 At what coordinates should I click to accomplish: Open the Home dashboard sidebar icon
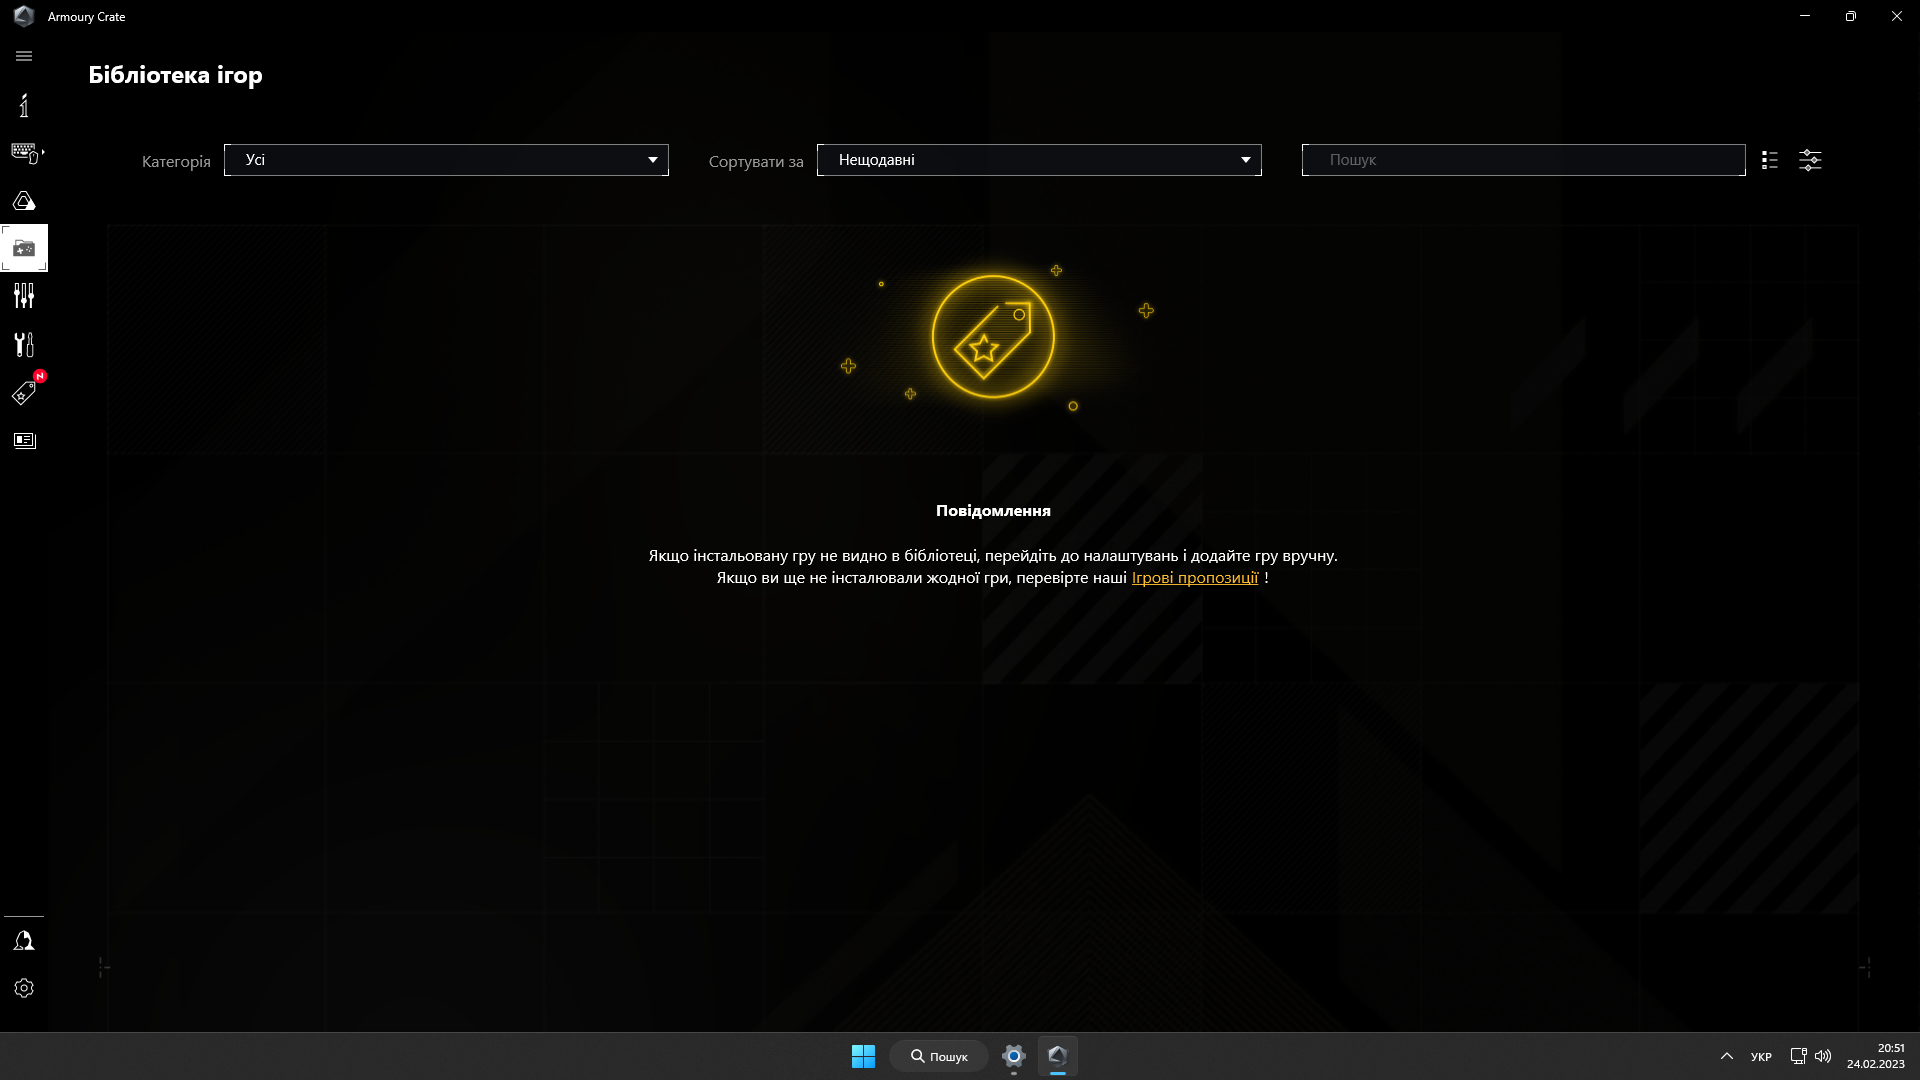click(24, 105)
